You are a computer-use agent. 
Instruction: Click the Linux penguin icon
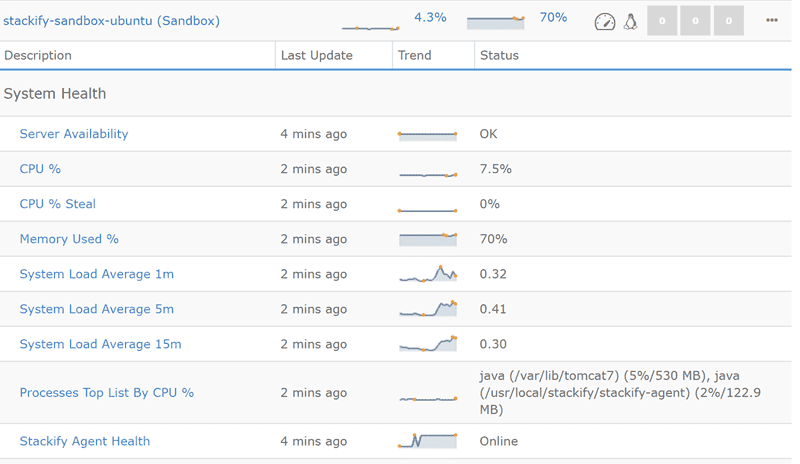[x=631, y=21]
